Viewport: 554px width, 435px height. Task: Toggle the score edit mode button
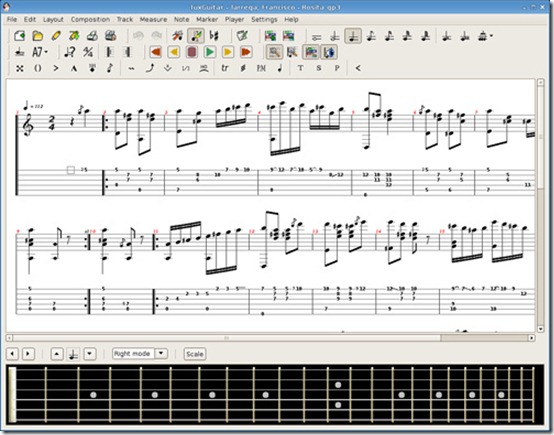[x=196, y=36]
